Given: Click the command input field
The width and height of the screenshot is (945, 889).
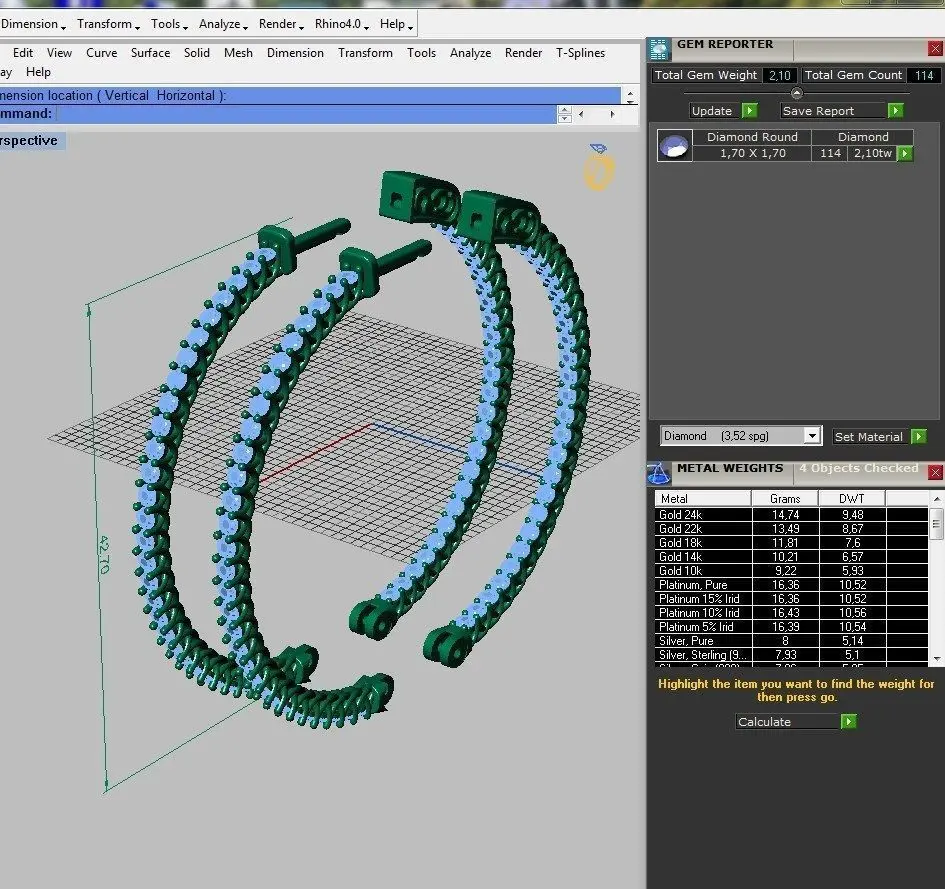Looking at the screenshot, I should [x=306, y=114].
